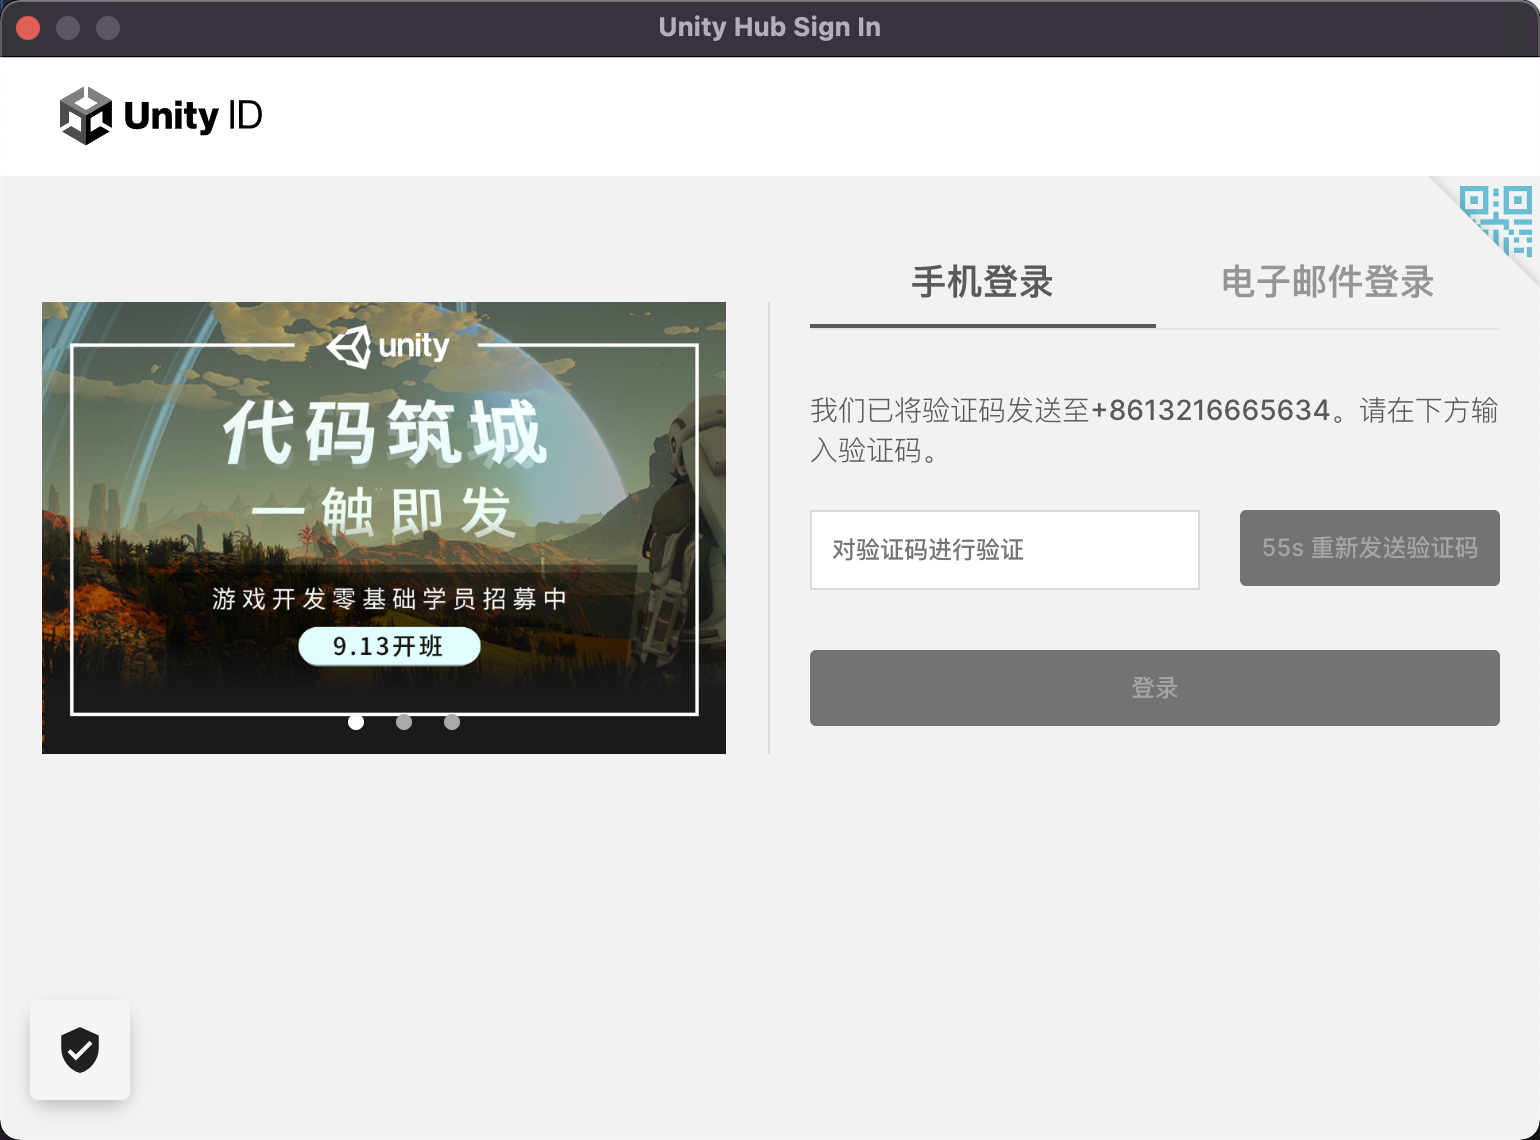Show the second banner slide dot
This screenshot has width=1540, height=1140.
click(404, 722)
